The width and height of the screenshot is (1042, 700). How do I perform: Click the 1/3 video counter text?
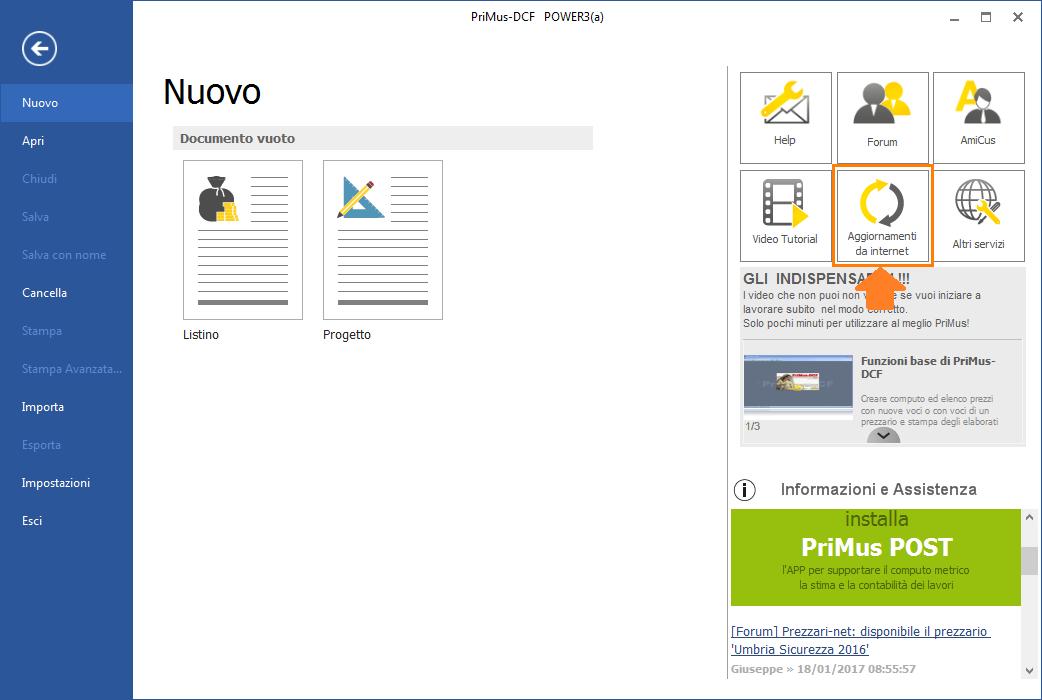coord(752,426)
